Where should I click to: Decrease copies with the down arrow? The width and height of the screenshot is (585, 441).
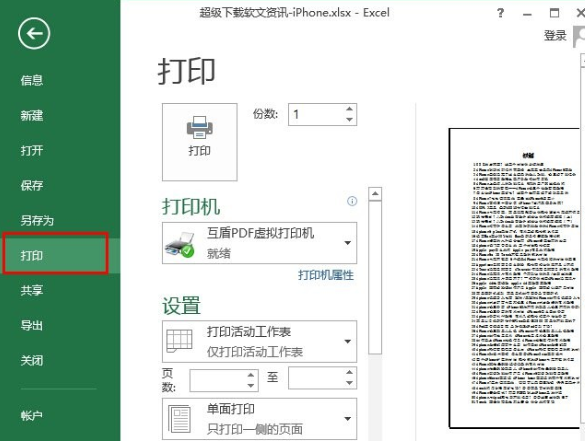[x=349, y=119]
